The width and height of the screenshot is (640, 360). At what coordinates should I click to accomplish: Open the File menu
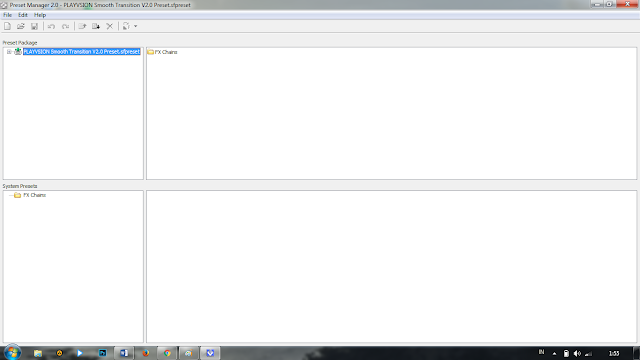coord(7,15)
